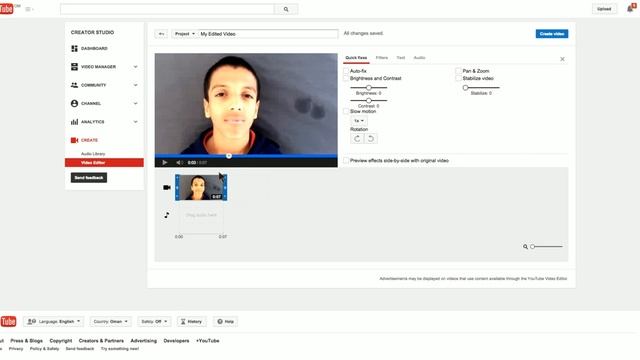The height and width of the screenshot is (360, 640).
Task: Open Help with the footer question mark button
Action: tap(225, 322)
